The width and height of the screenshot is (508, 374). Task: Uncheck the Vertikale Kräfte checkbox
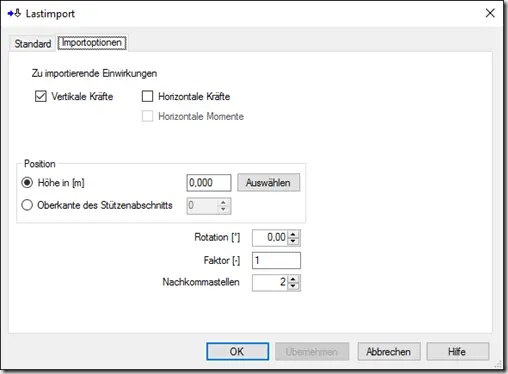pyautogui.click(x=41, y=96)
